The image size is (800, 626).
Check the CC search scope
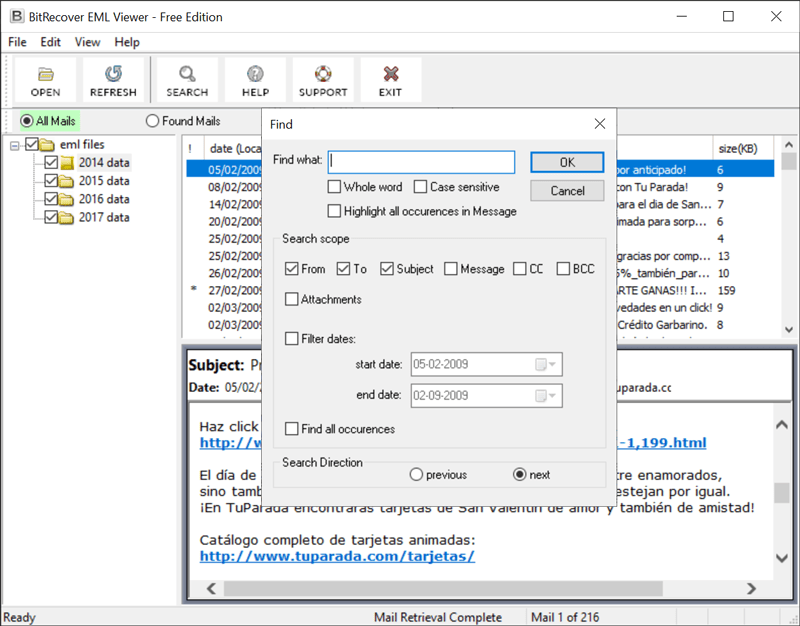pyautogui.click(x=519, y=268)
